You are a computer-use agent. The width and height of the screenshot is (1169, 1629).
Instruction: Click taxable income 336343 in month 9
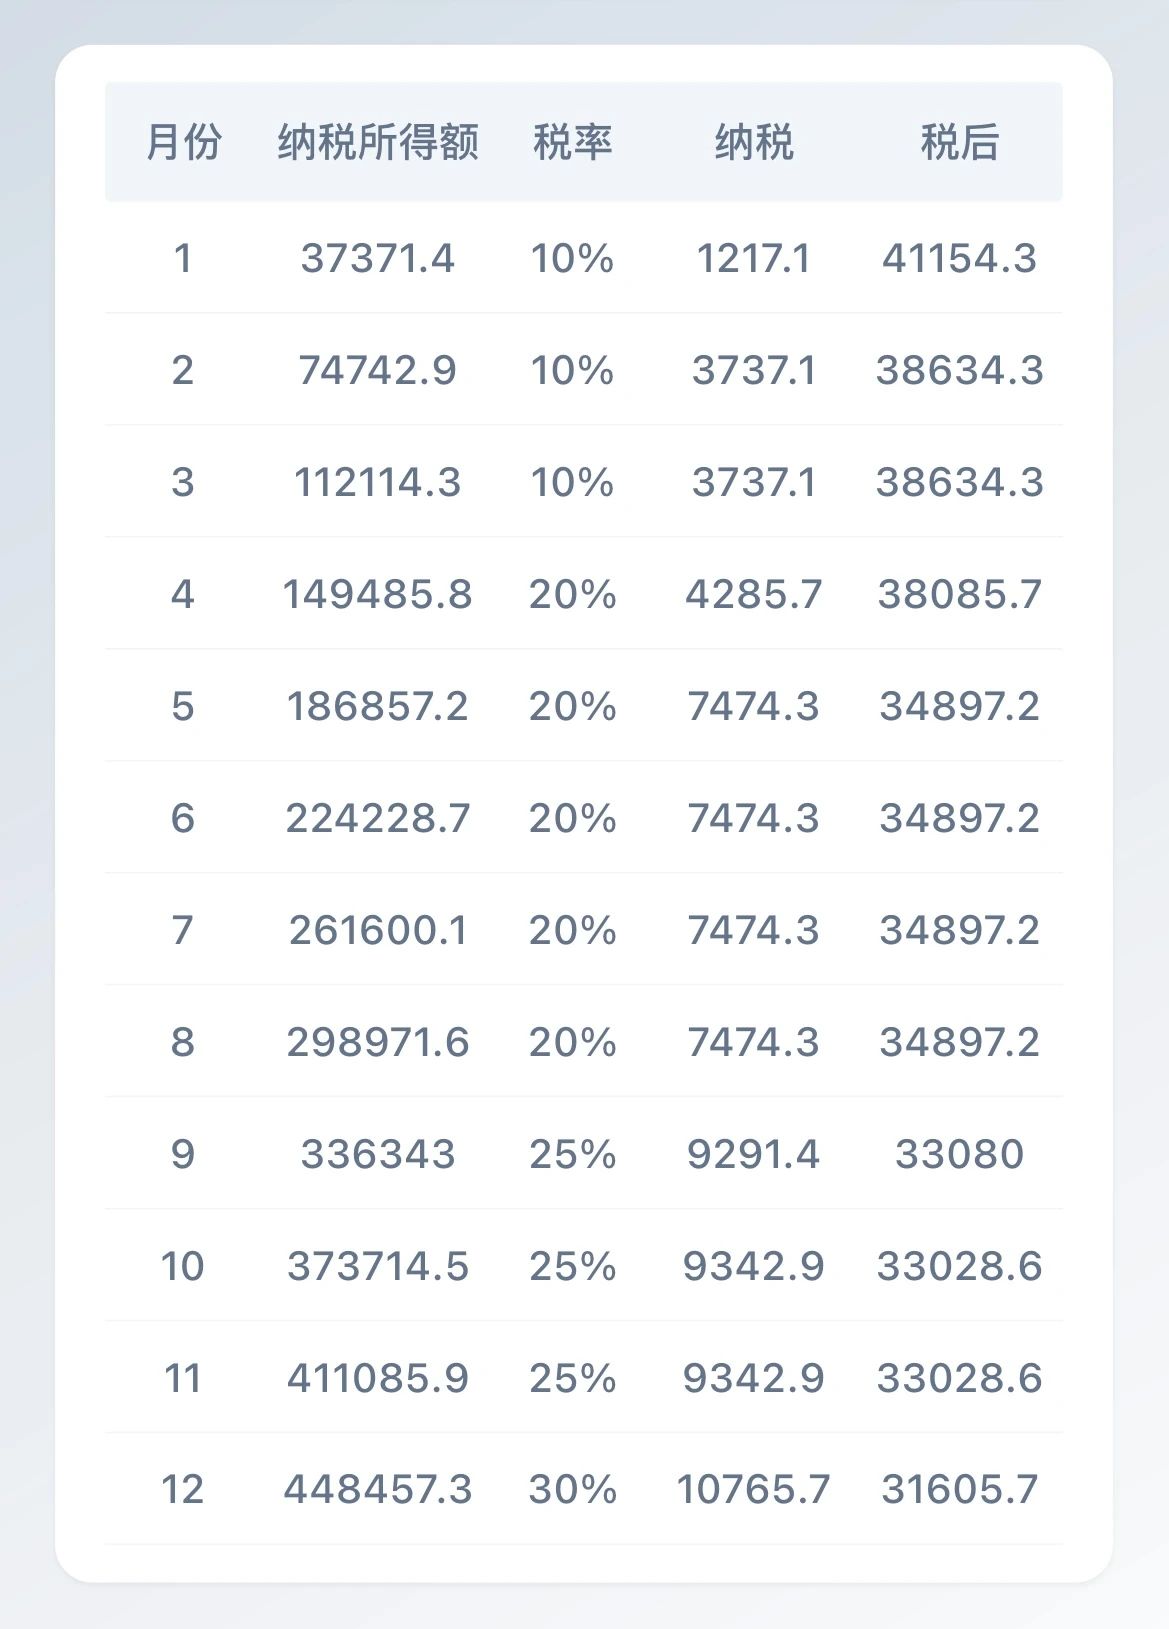pyautogui.click(x=378, y=1155)
